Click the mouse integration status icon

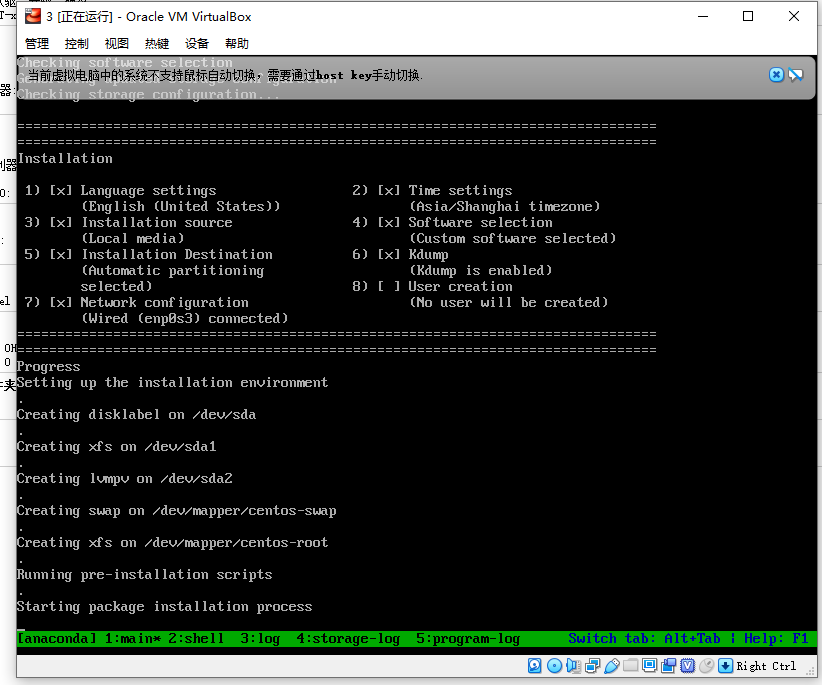pos(706,666)
